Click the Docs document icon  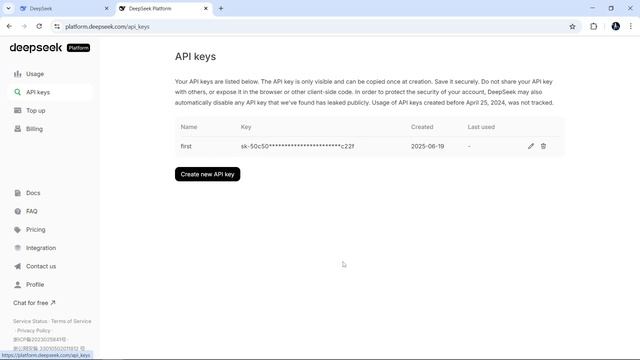click(x=18, y=193)
